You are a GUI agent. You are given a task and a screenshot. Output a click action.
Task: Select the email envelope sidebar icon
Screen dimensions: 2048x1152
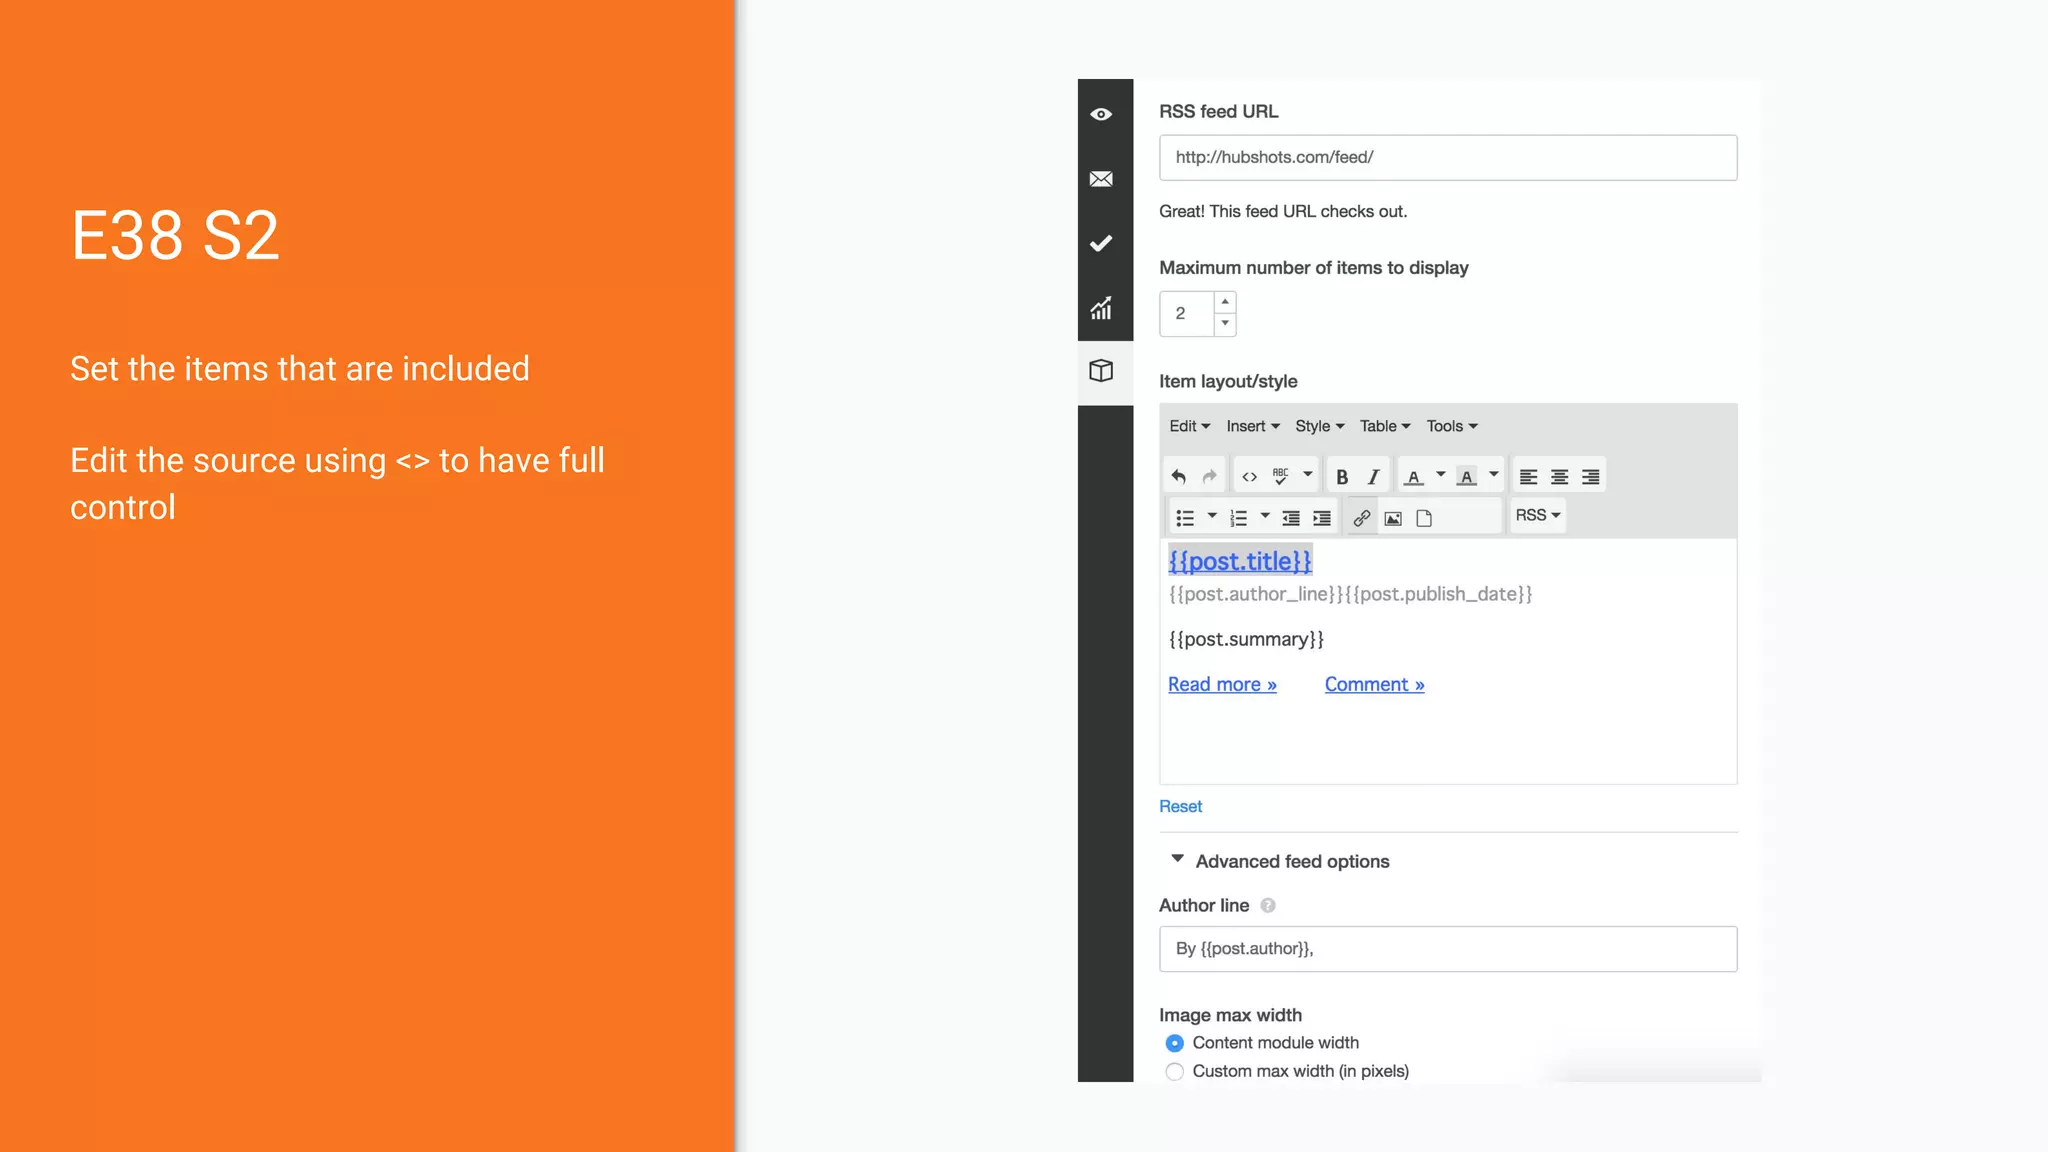coord(1101,179)
